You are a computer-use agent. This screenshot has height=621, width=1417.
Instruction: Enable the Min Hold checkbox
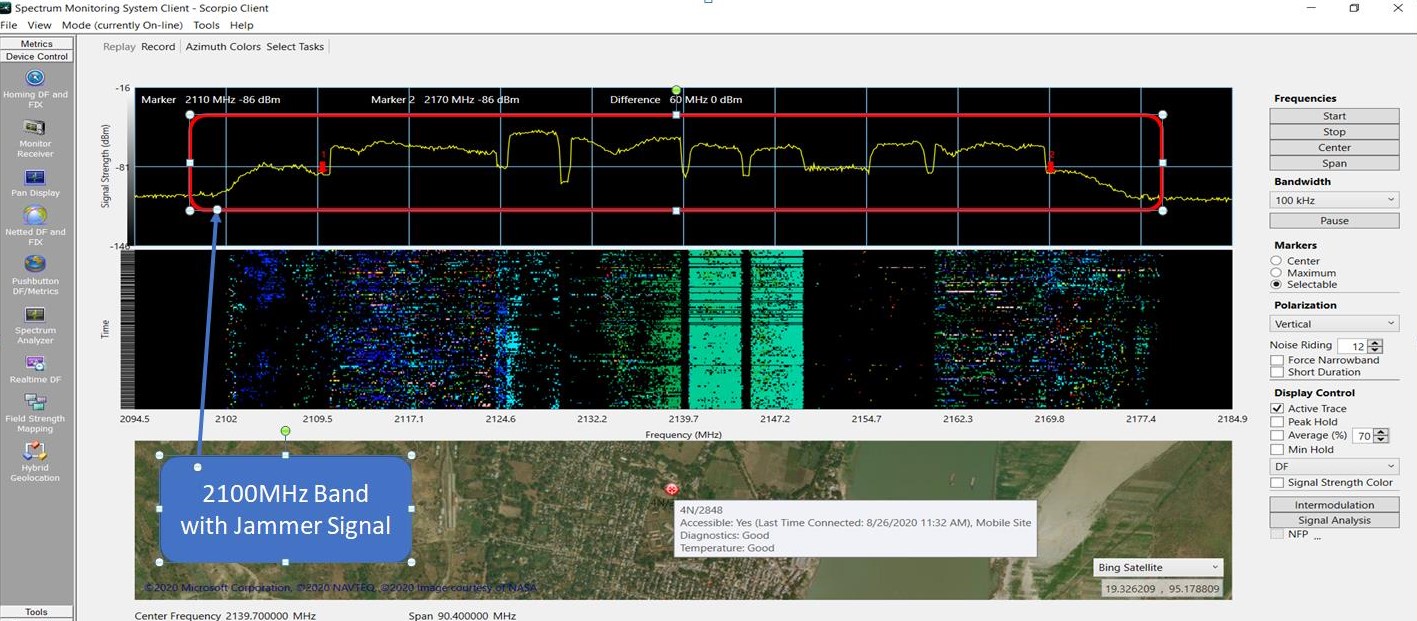pos(1277,449)
